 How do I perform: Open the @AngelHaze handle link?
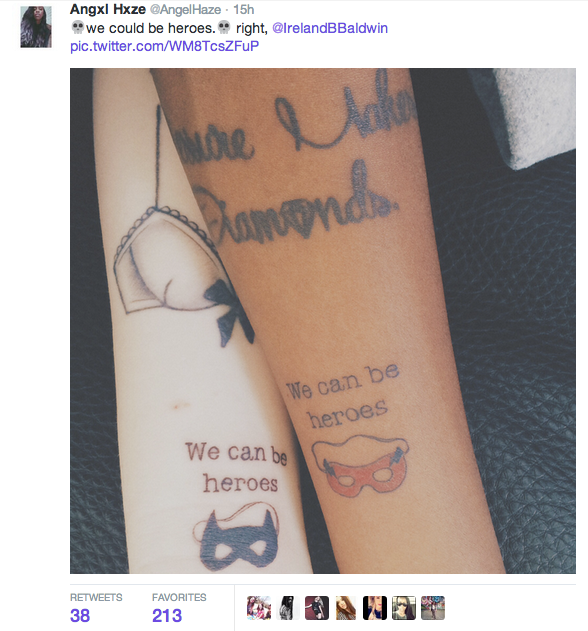(x=186, y=10)
